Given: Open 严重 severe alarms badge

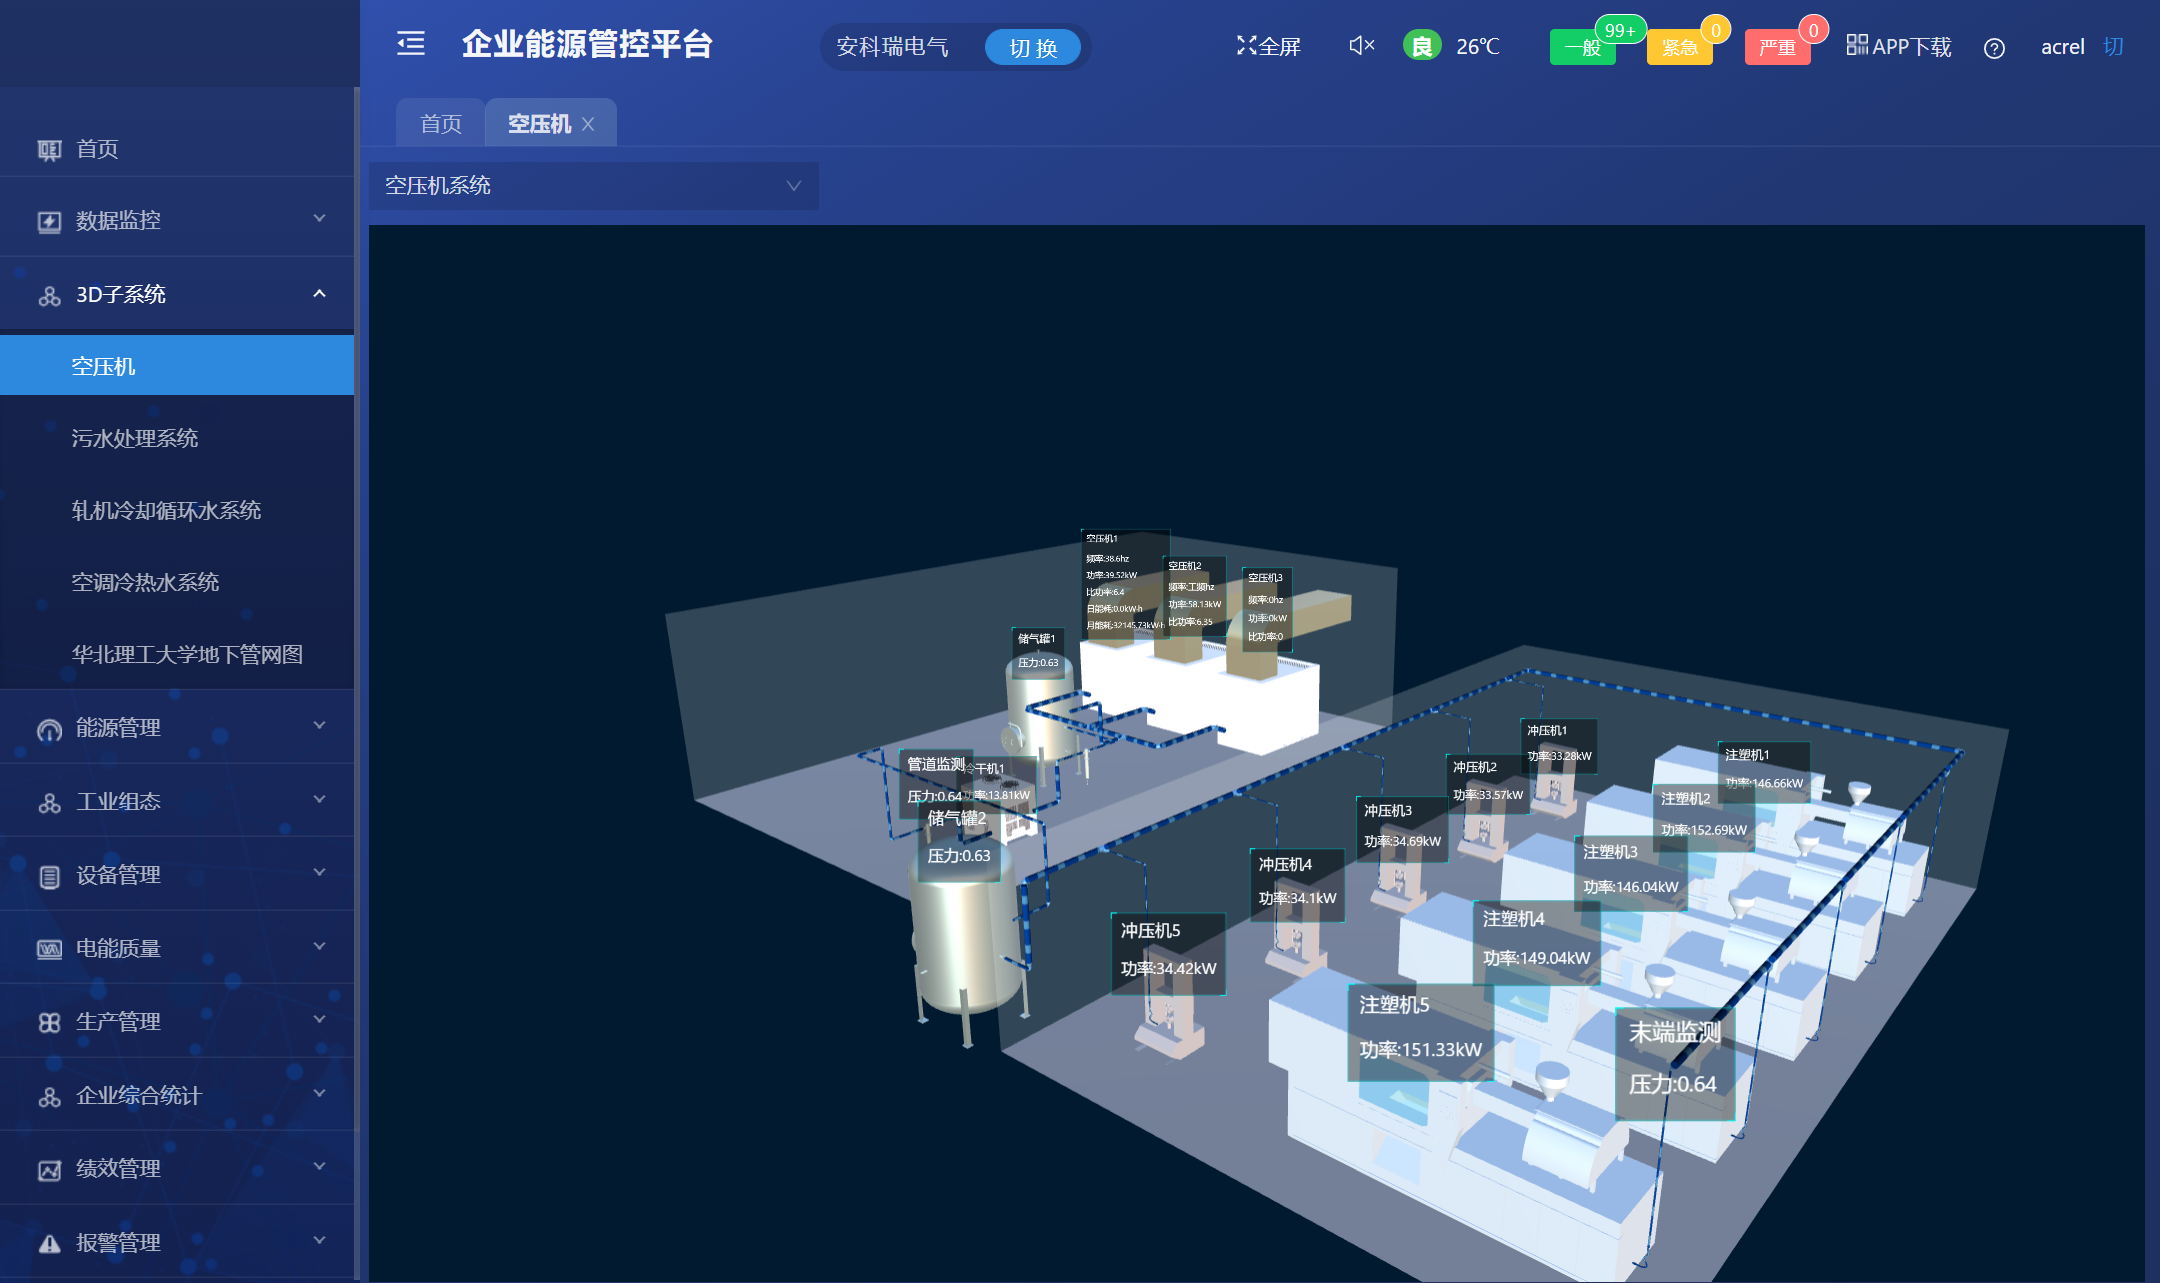Looking at the screenshot, I should [1777, 47].
